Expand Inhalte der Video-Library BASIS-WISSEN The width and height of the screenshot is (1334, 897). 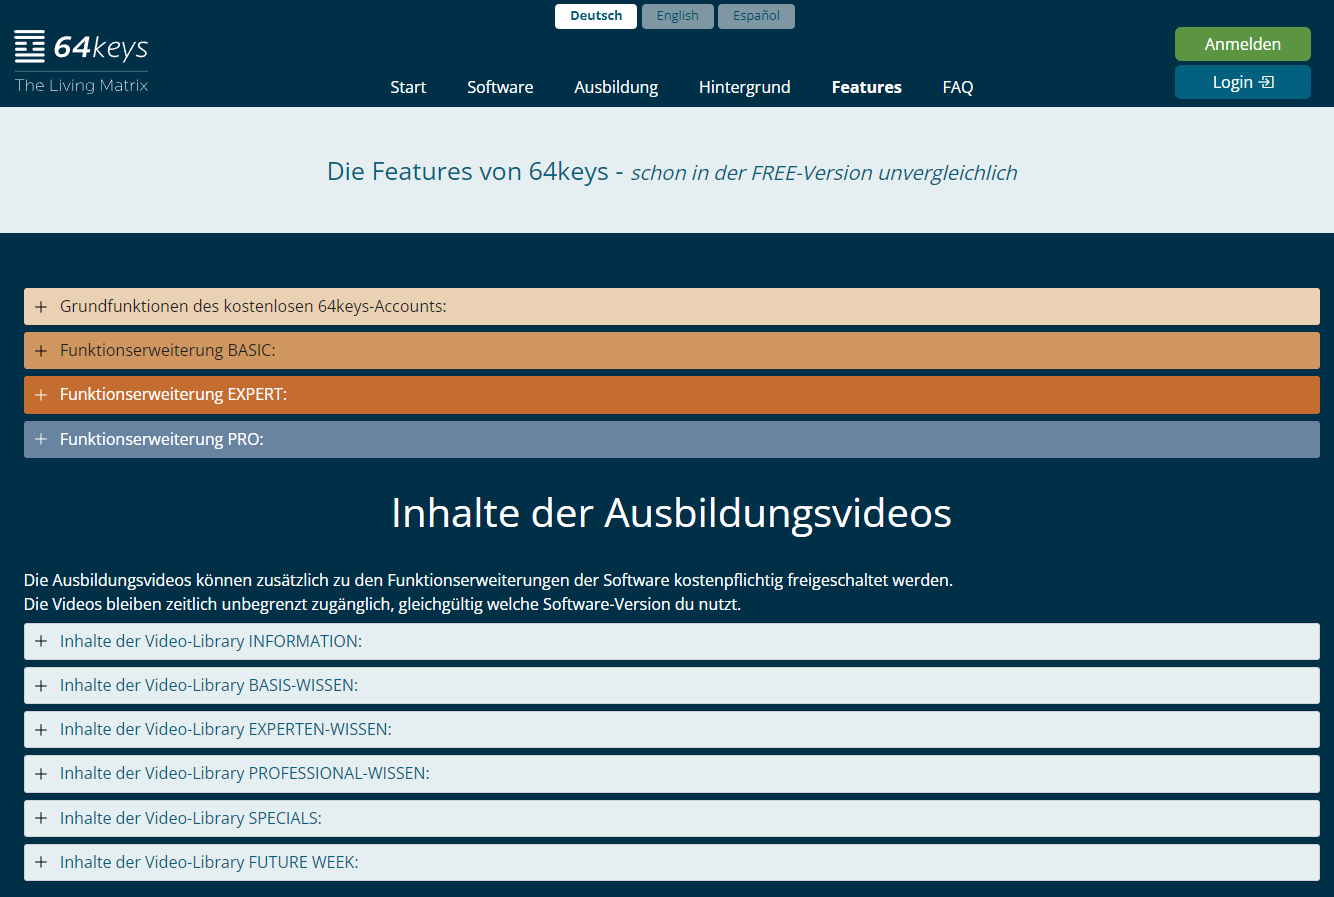click(x=208, y=685)
